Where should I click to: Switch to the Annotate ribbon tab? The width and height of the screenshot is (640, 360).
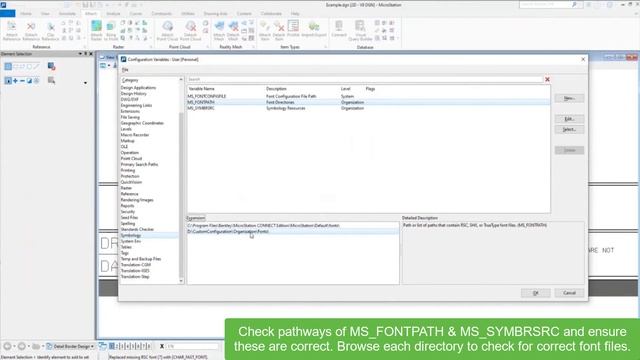(x=67, y=13)
